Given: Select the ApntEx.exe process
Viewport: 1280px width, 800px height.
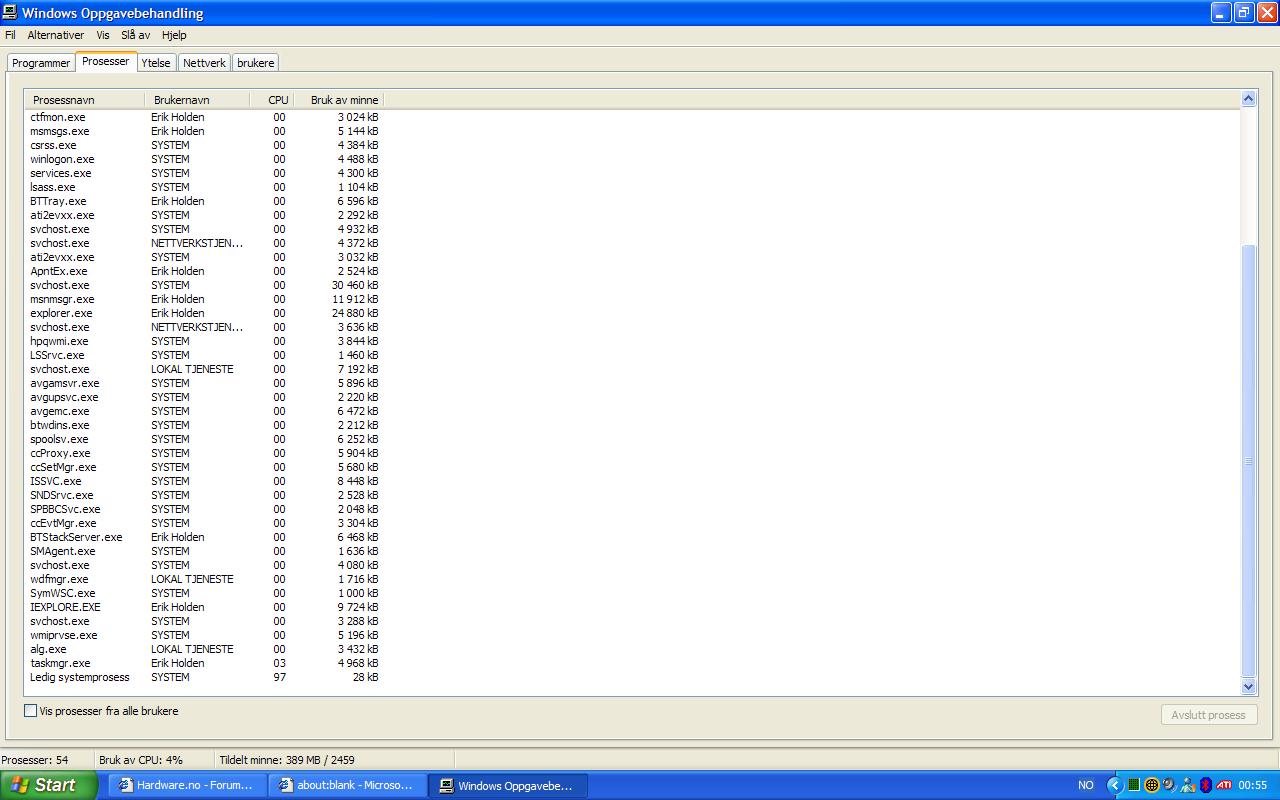Looking at the screenshot, I should pyautogui.click(x=204, y=271).
